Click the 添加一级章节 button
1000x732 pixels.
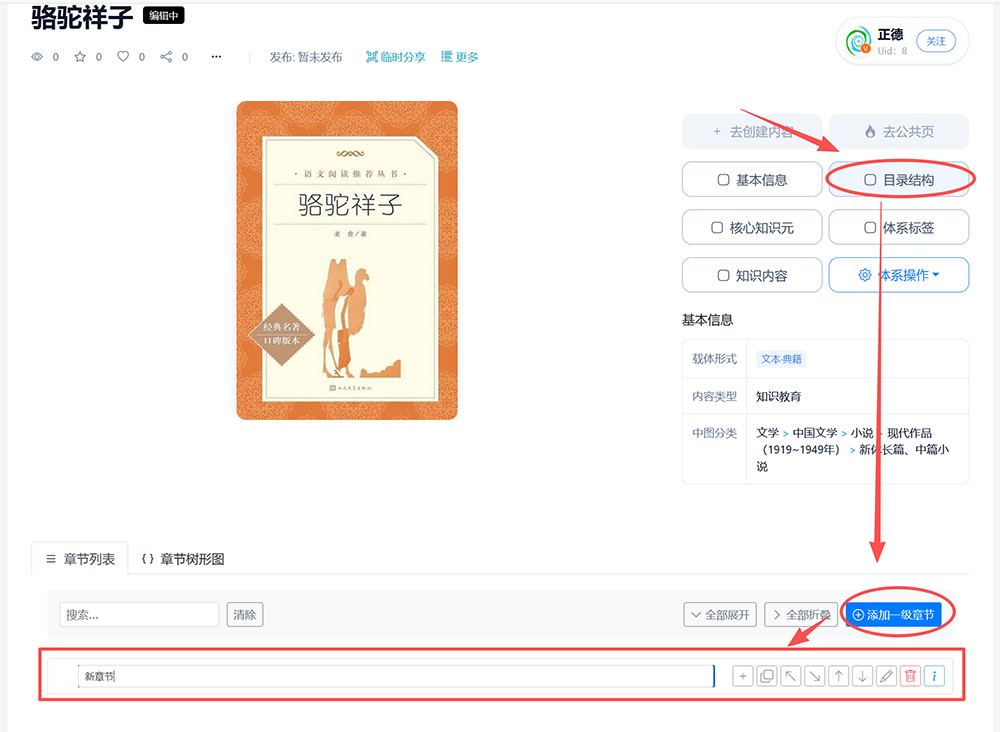pyautogui.click(x=893, y=615)
